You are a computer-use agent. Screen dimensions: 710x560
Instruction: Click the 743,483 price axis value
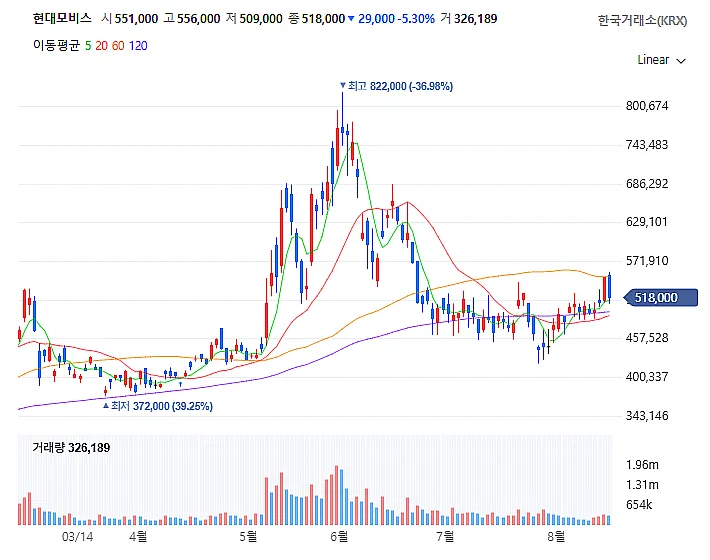[647, 145]
